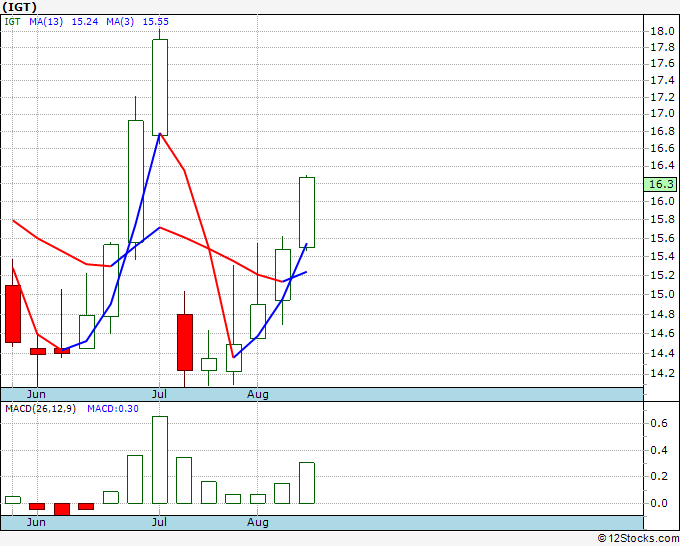Select the IGT legend label
The width and height of the screenshot is (680, 546).
[12, 22]
